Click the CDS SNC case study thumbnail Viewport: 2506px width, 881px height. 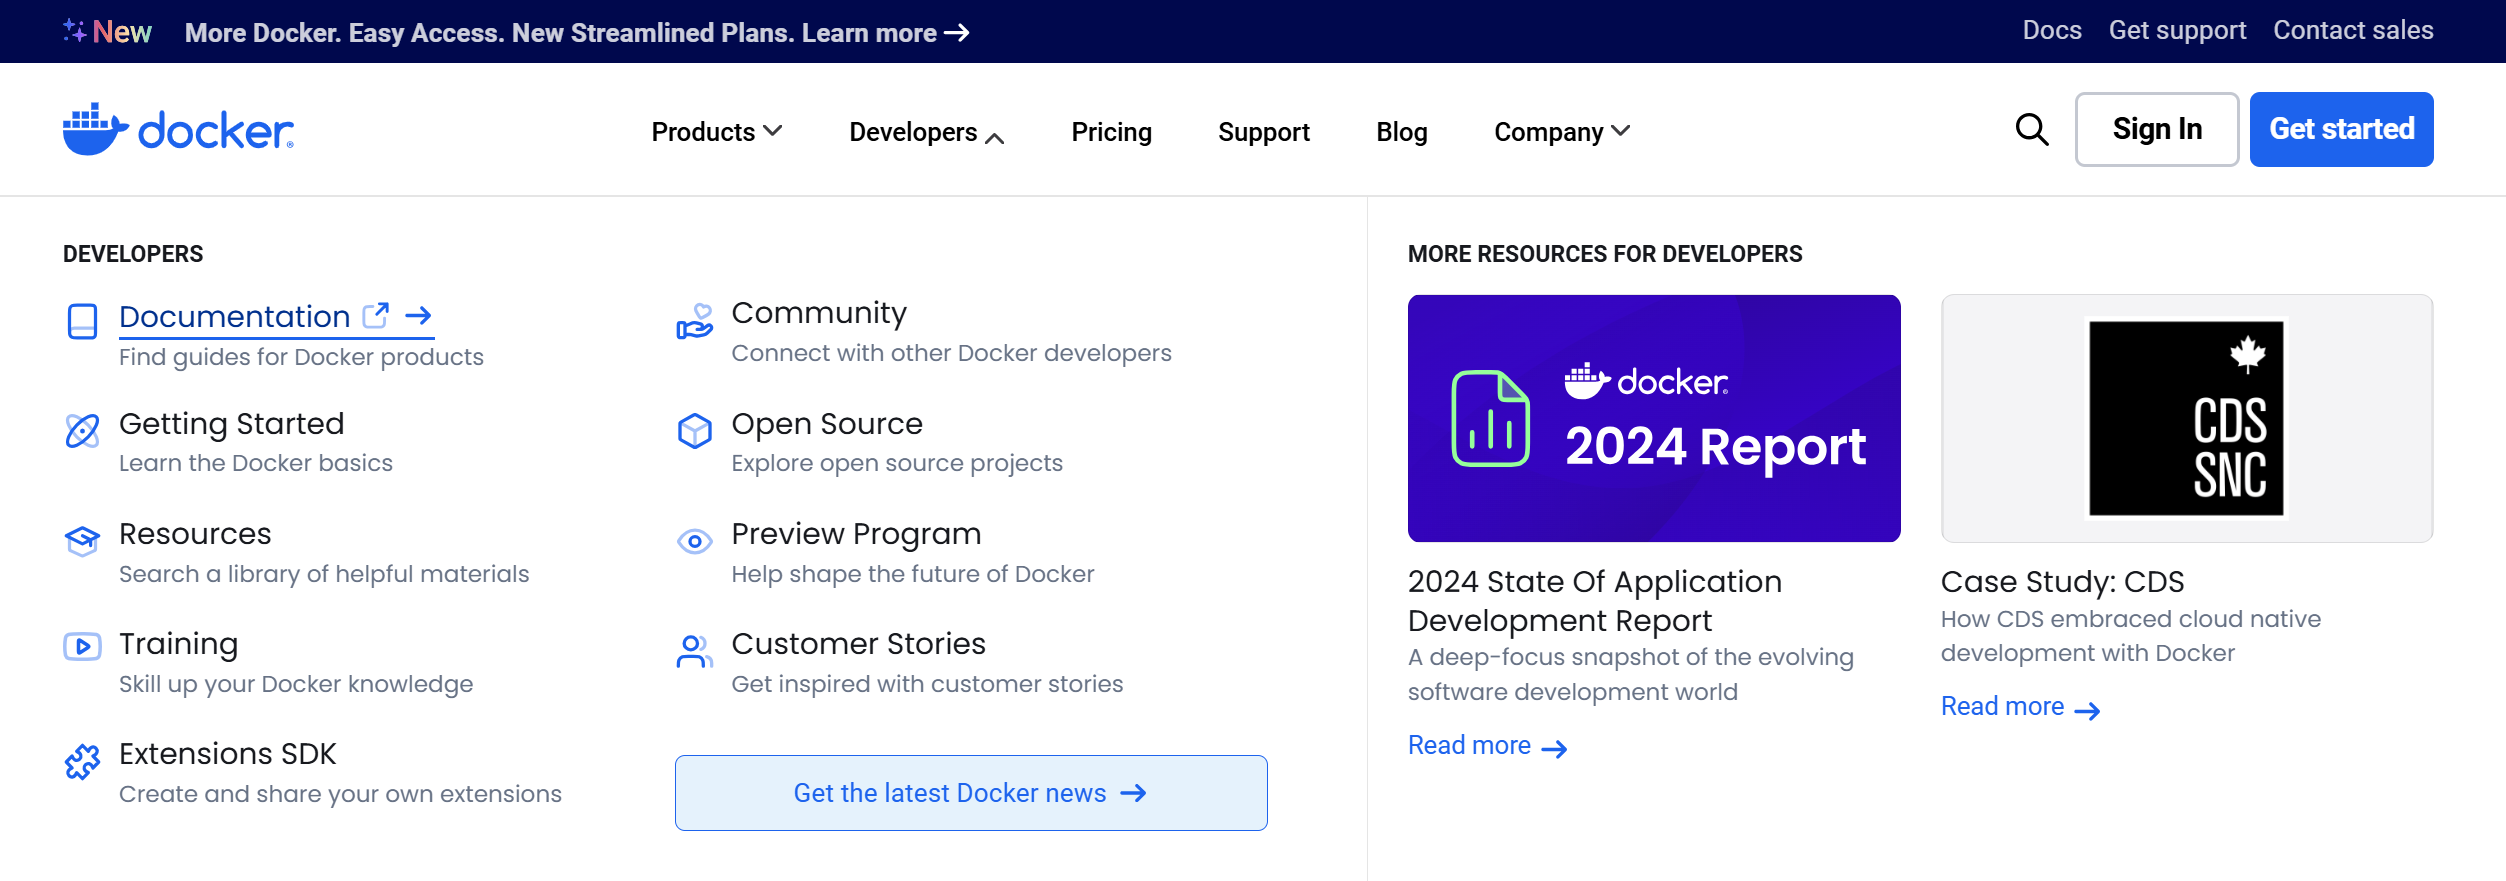click(x=2187, y=418)
